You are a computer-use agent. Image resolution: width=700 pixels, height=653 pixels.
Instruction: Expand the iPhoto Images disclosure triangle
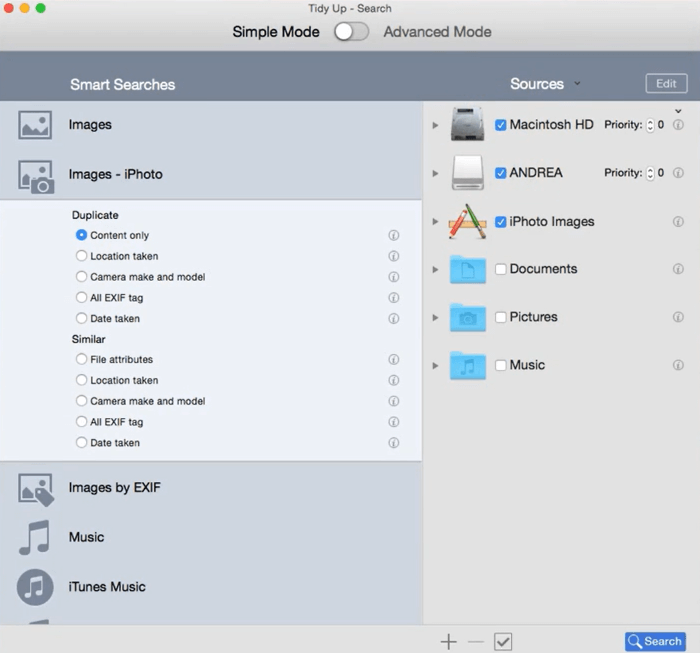435,221
